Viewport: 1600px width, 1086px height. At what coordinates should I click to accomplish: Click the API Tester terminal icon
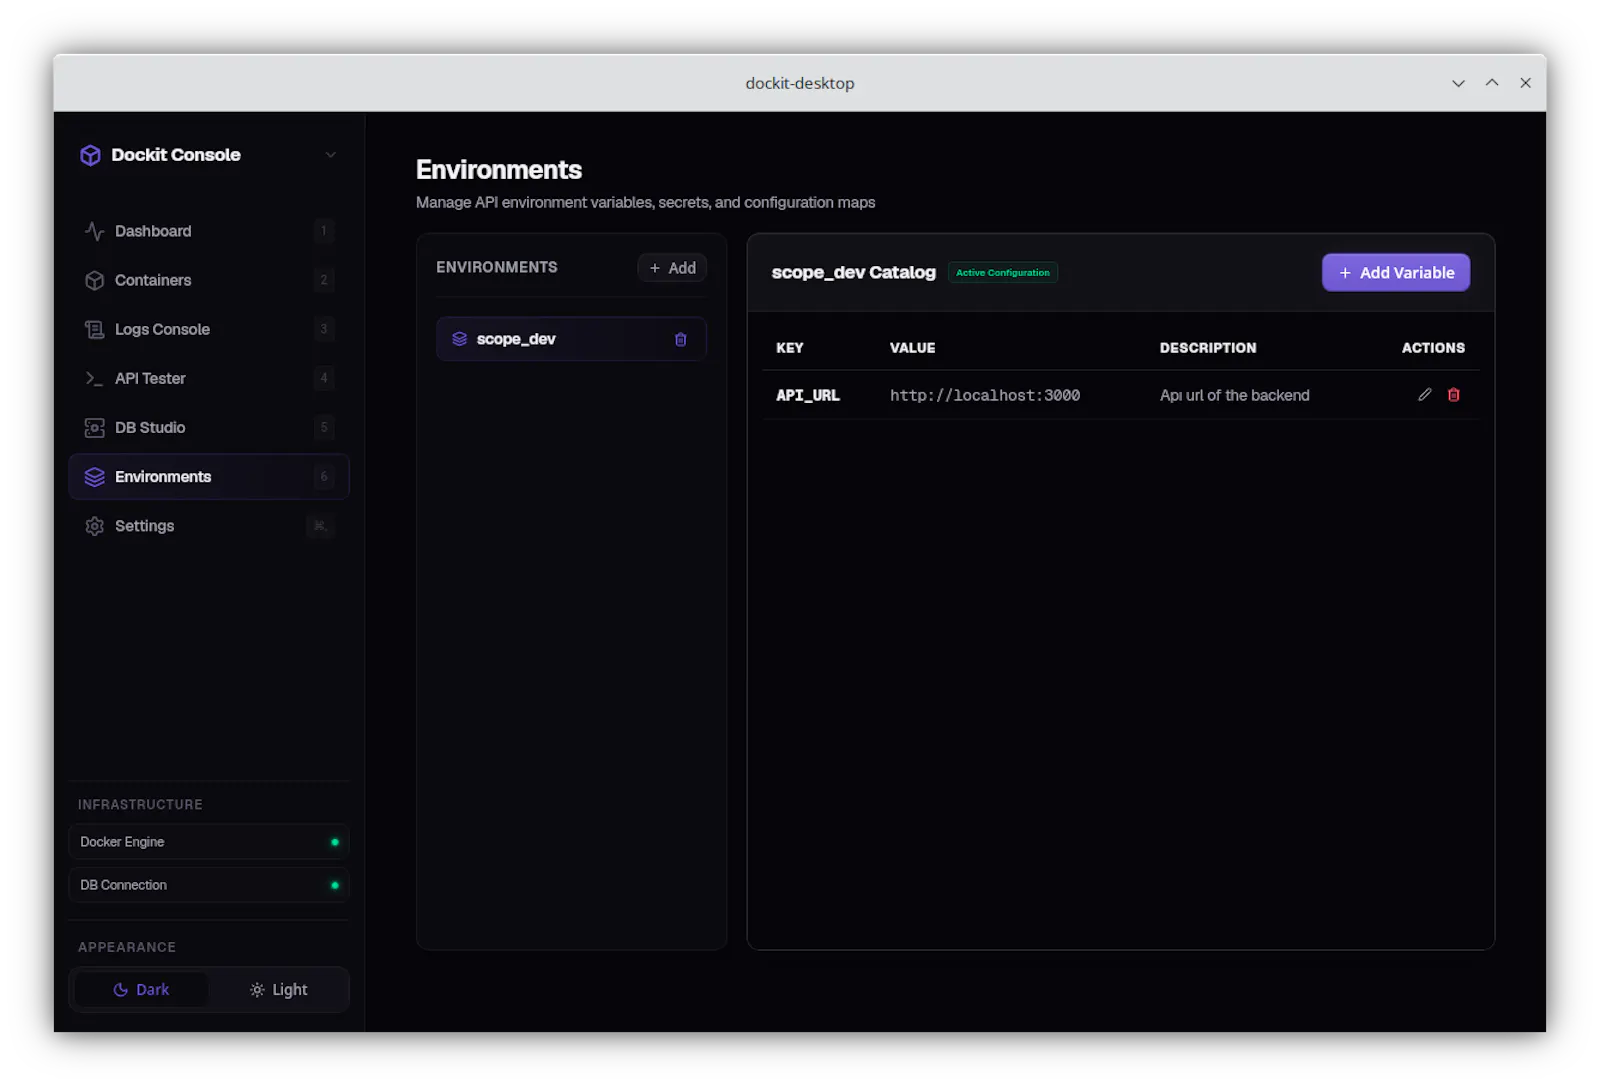click(95, 378)
